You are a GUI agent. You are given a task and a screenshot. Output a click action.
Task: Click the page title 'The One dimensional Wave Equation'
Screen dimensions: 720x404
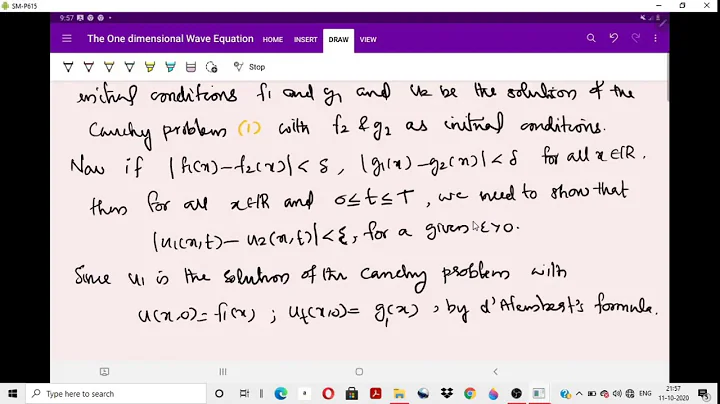pyautogui.click(x=170, y=39)
